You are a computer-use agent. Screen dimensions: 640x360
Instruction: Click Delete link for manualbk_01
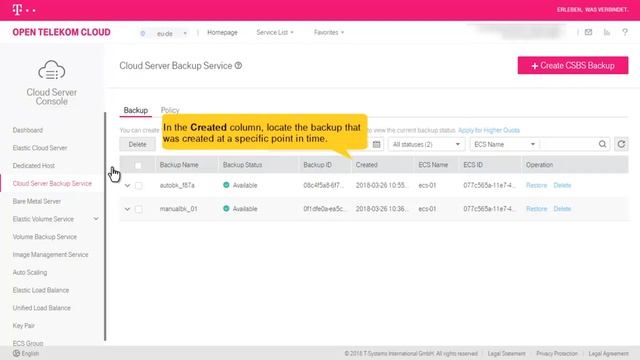click(562, 209)
